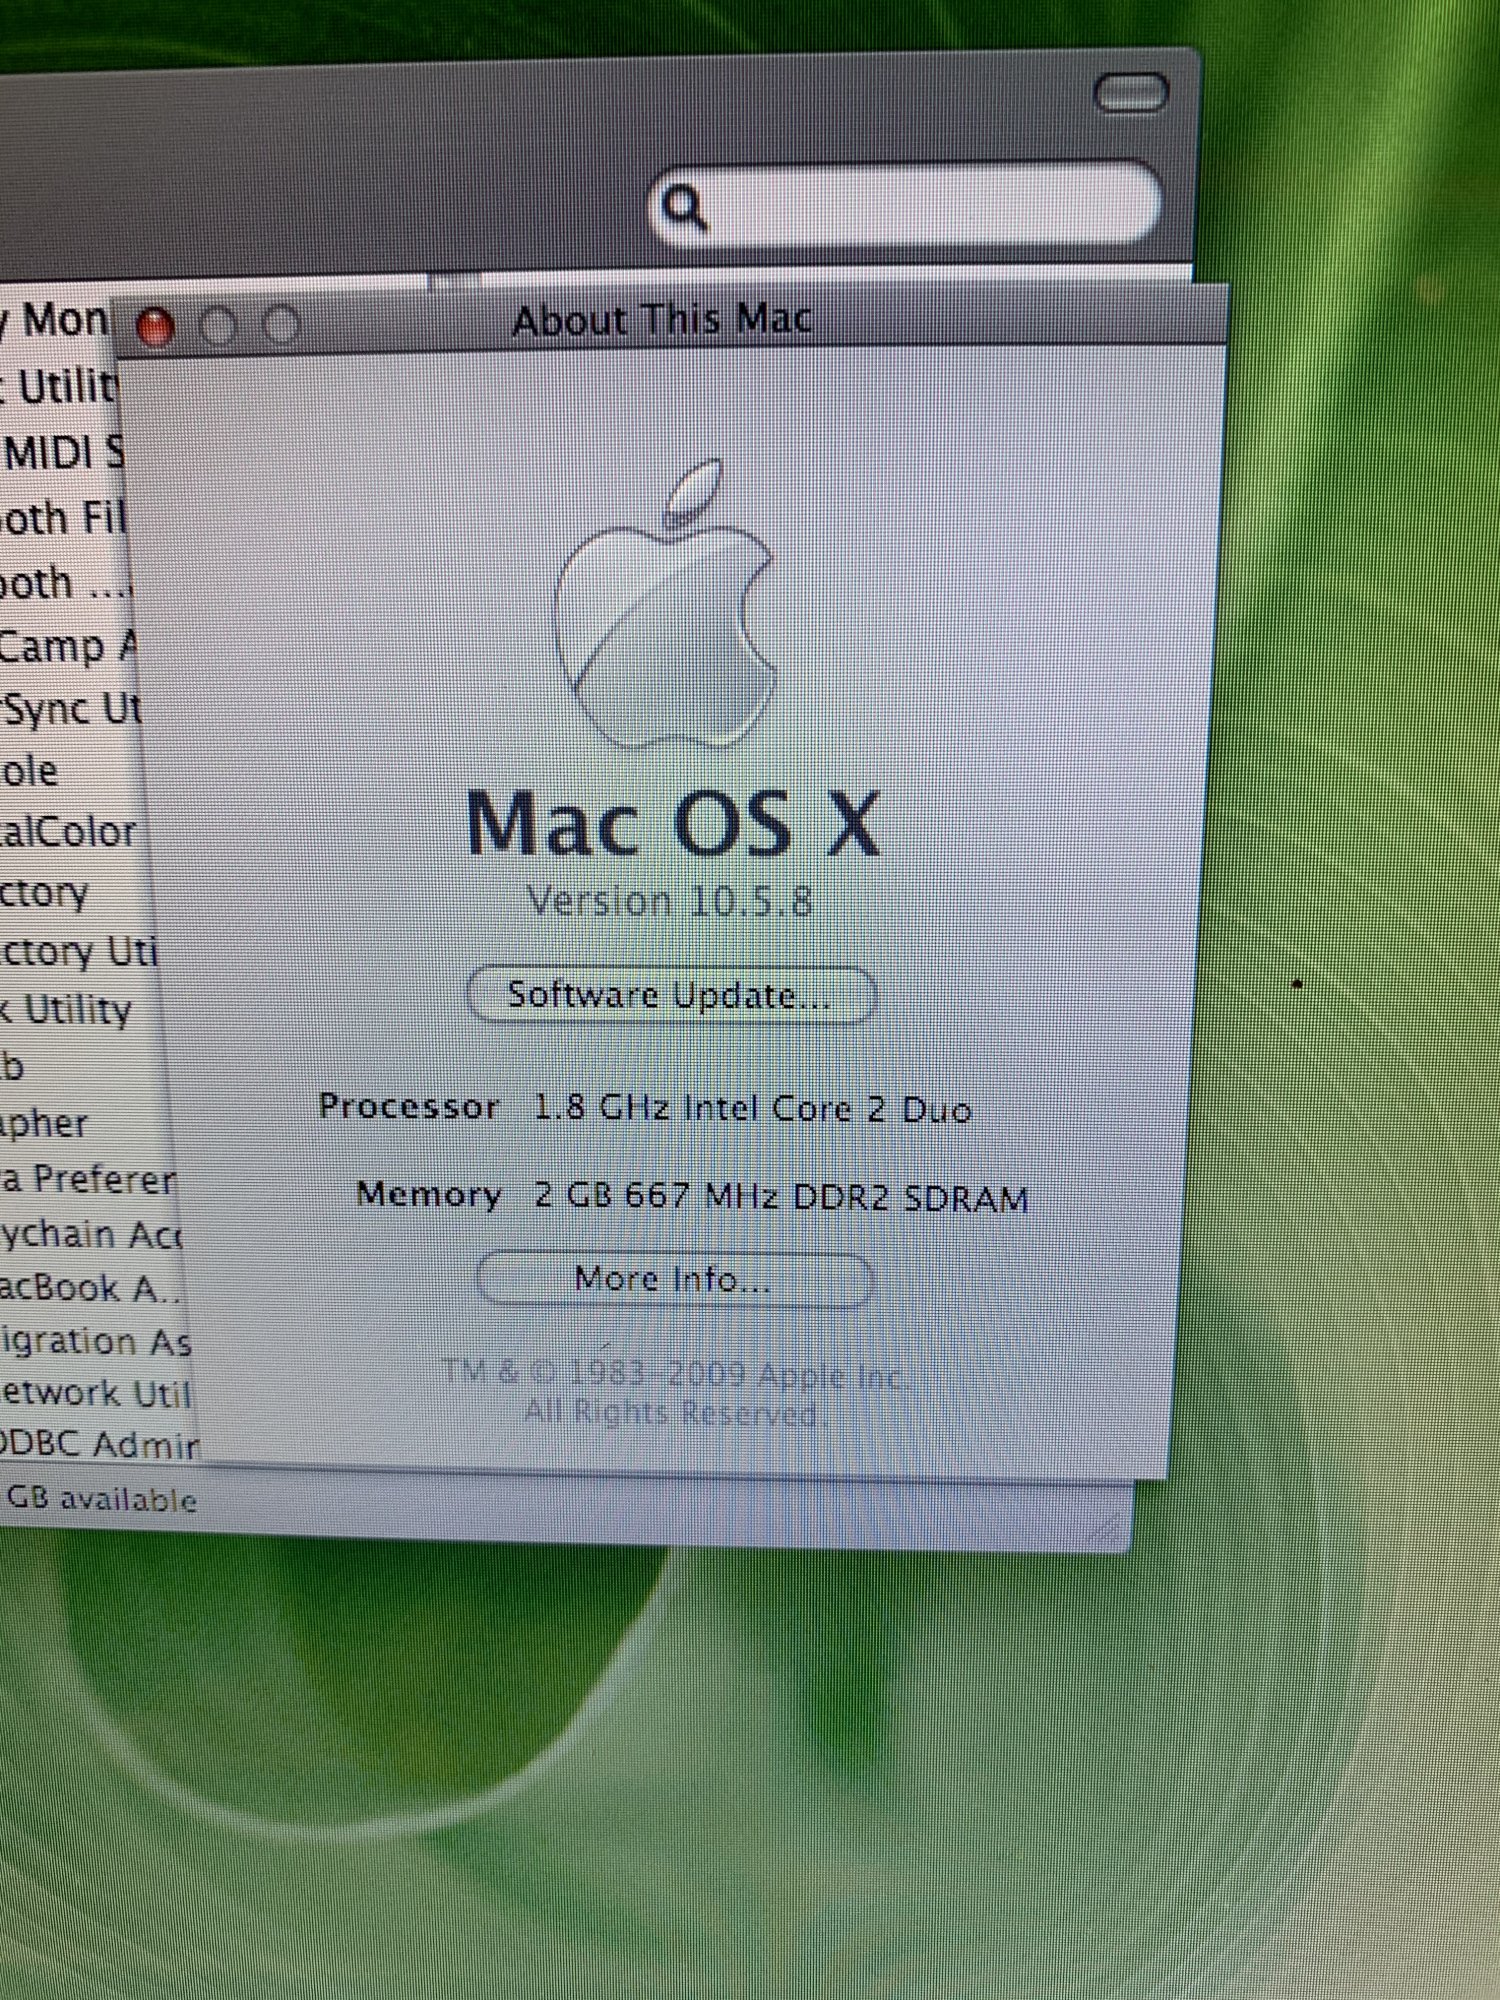The height and width of the screenshot is (2000, 1500).
Task: Click the Processor 1.8 GHz Intel Core 2 Duo value
Action: [x=752, y=1108]
